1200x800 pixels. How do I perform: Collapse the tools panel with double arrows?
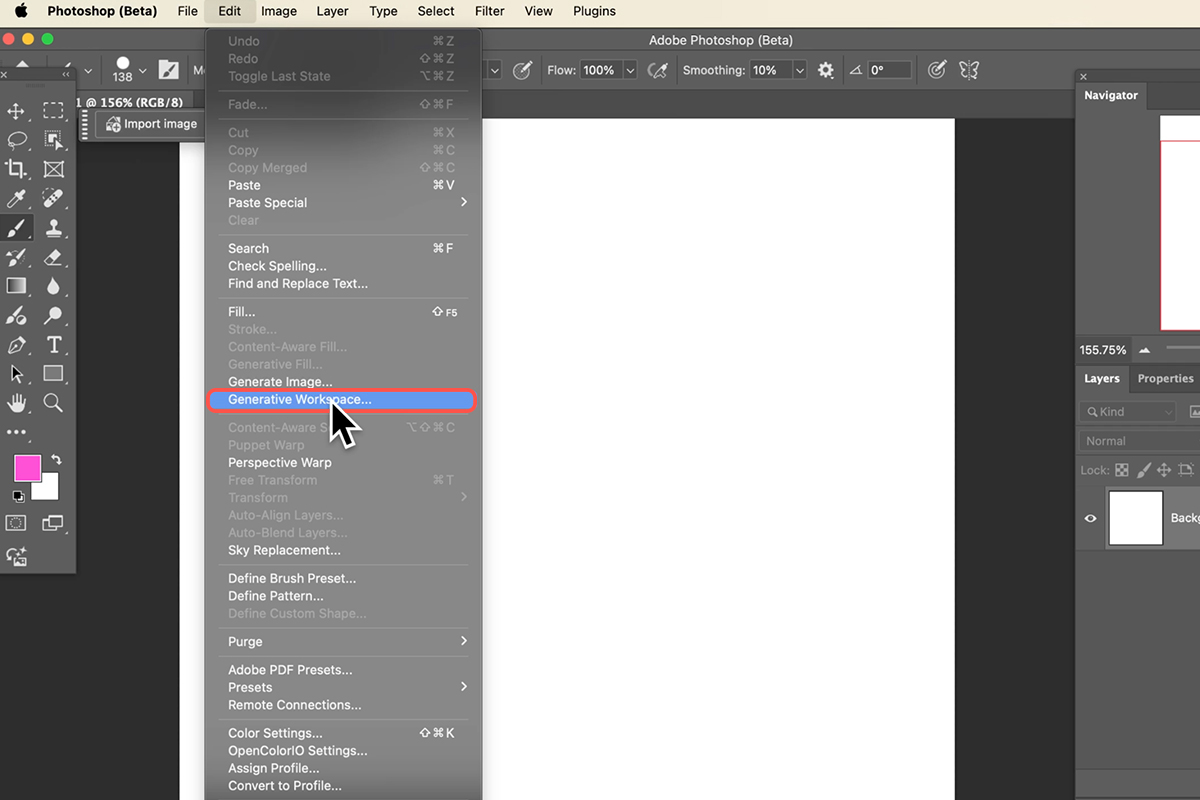tap(66, 74)
